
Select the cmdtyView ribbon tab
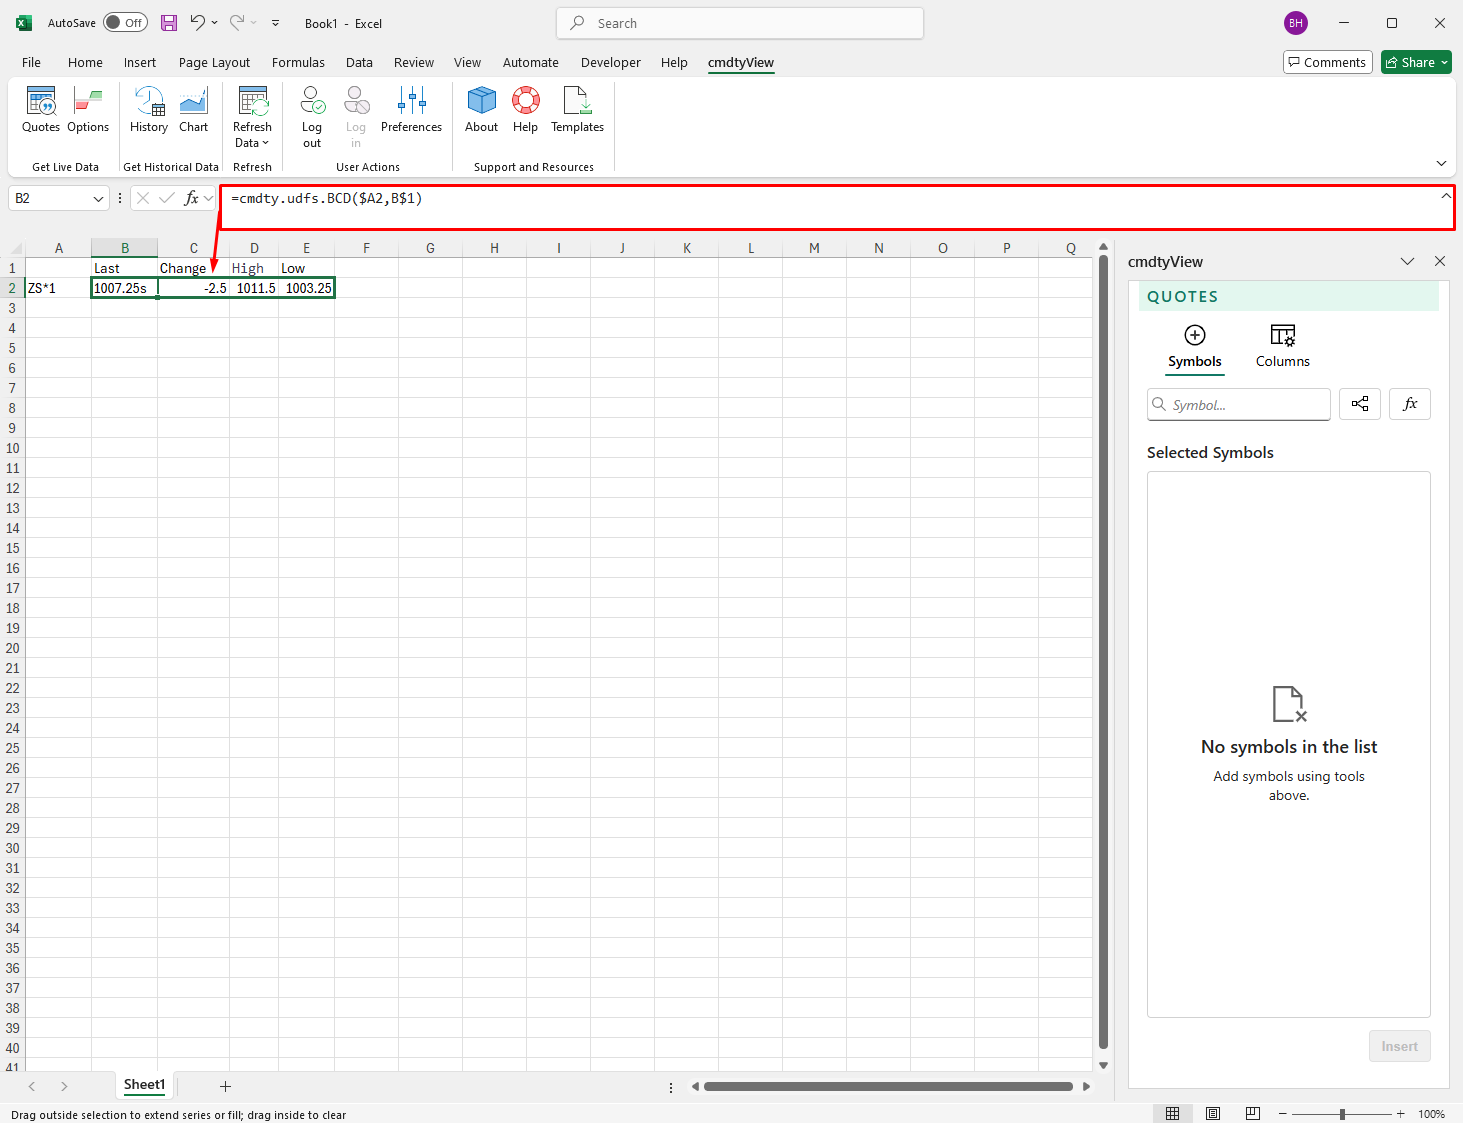point(741,62)
